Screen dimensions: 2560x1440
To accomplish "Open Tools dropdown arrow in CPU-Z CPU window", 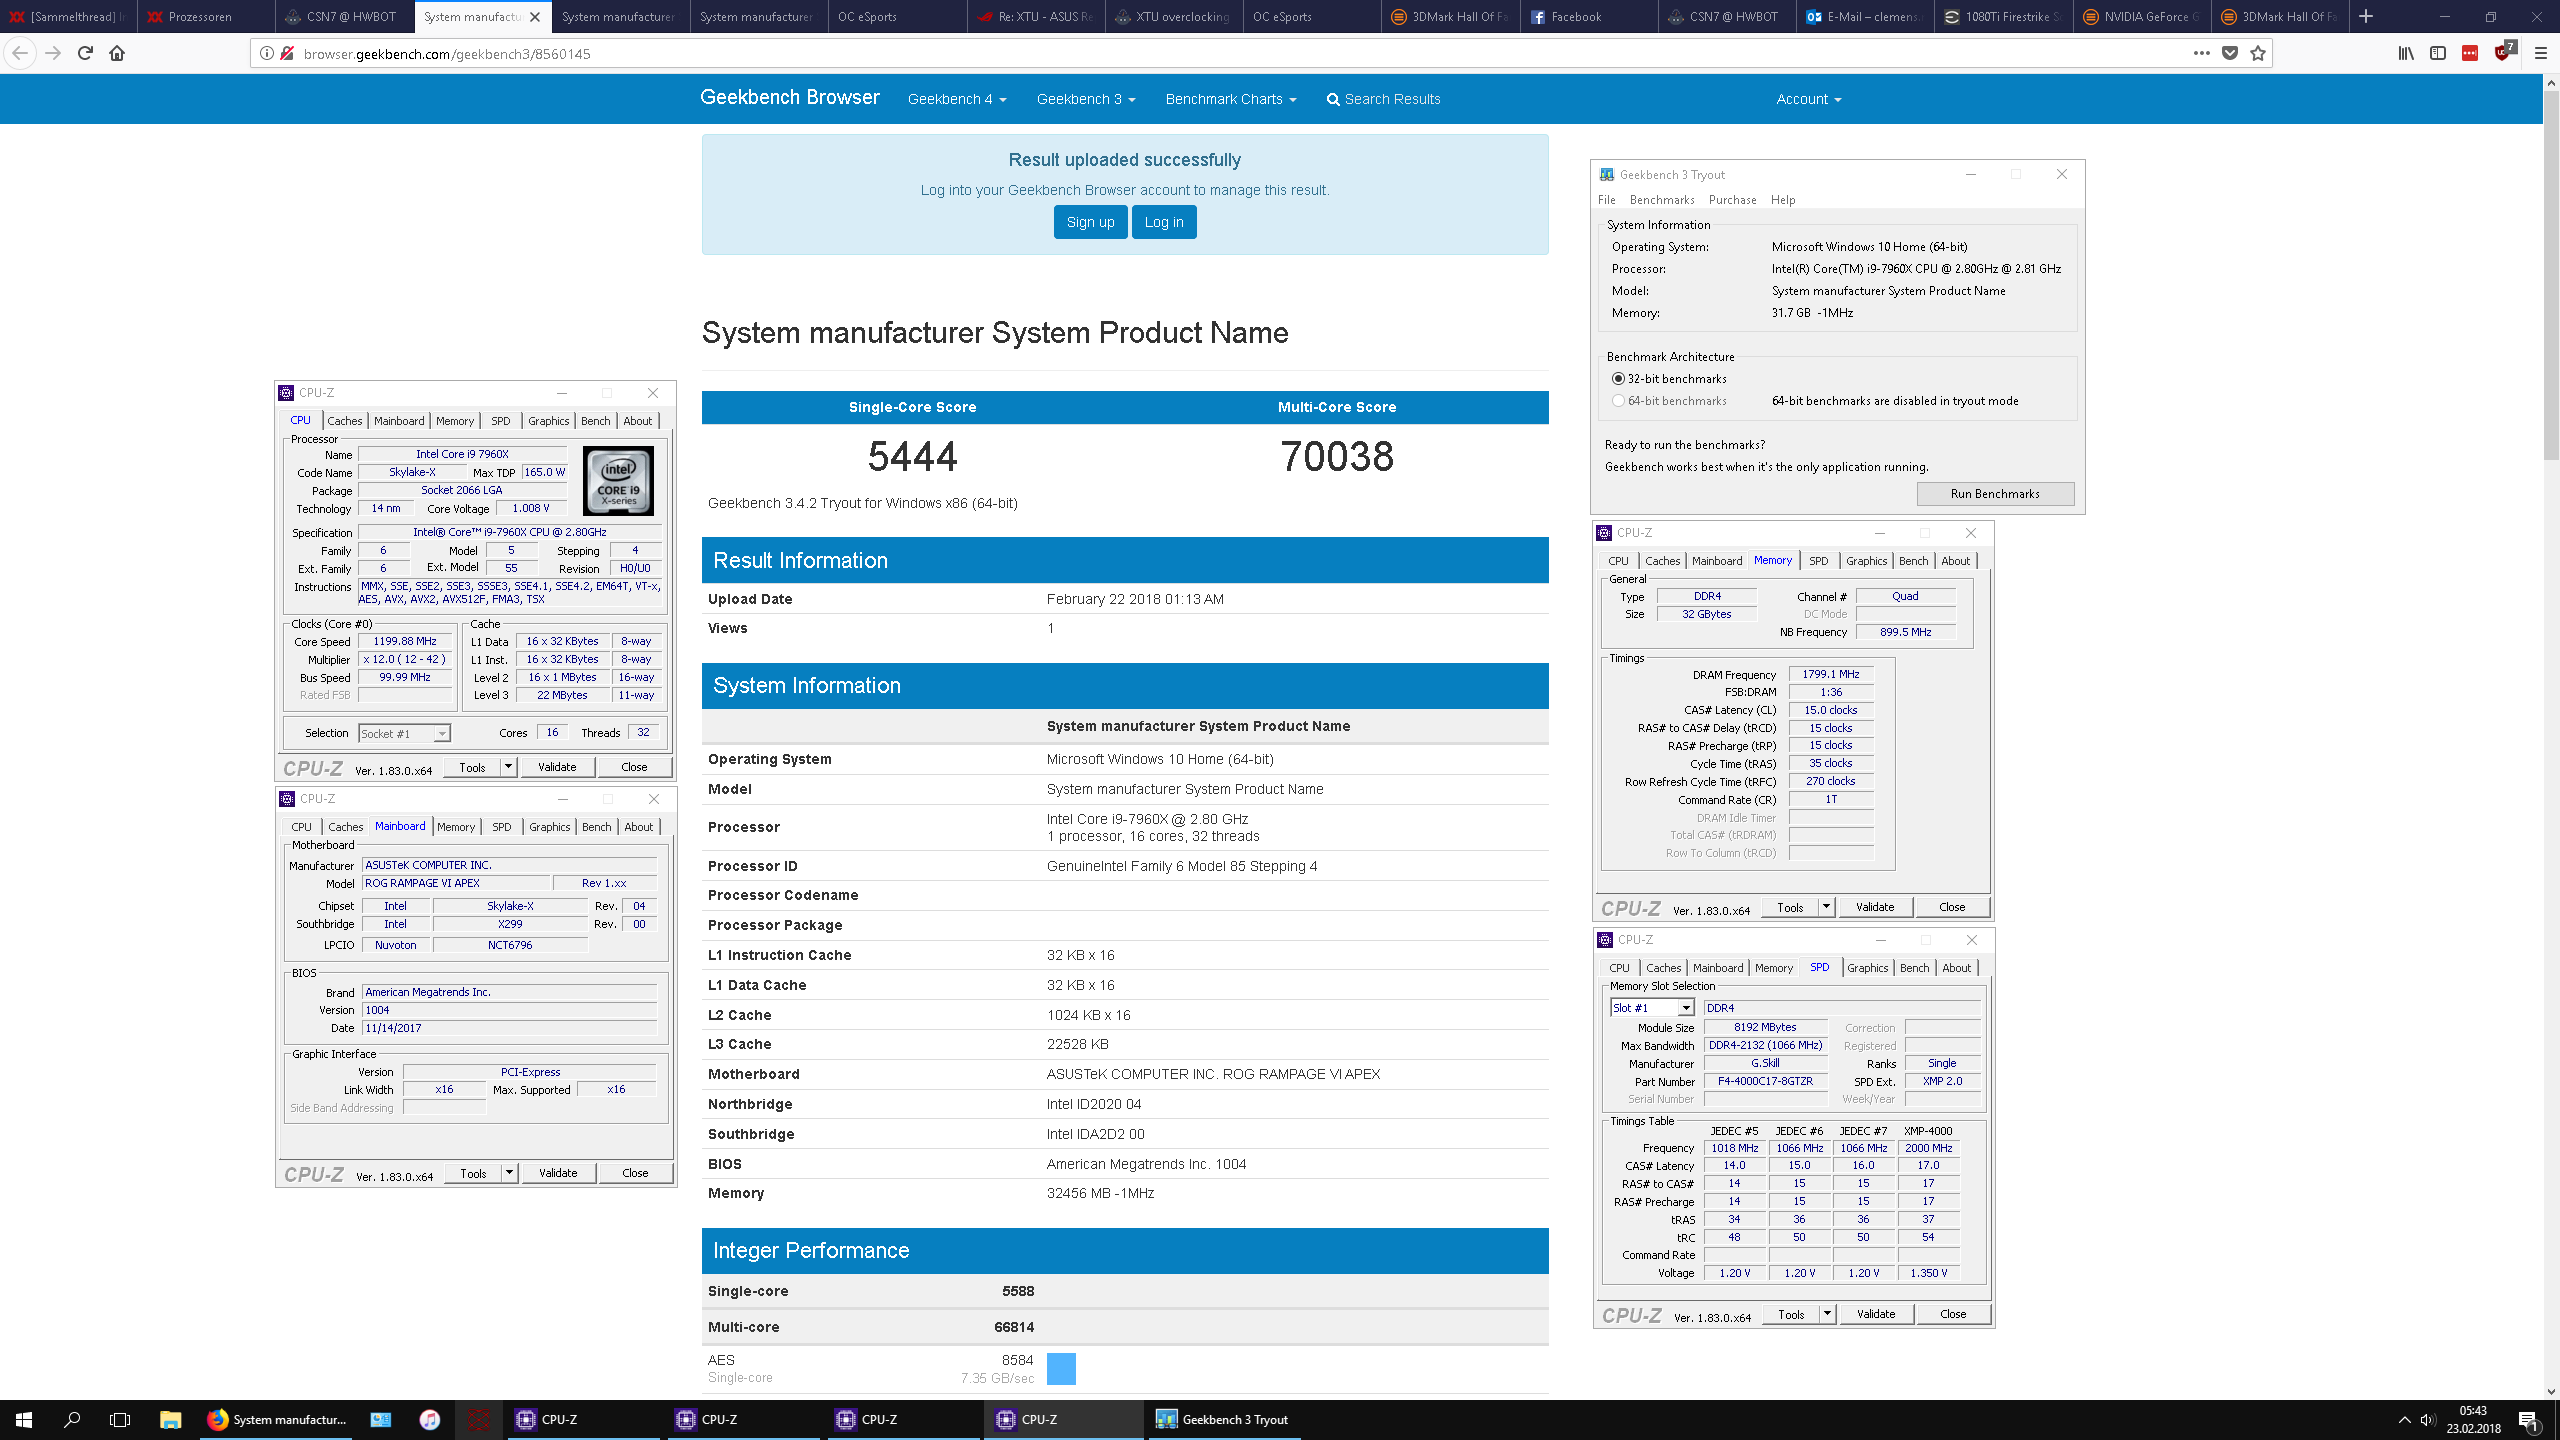I will point(508,767).
